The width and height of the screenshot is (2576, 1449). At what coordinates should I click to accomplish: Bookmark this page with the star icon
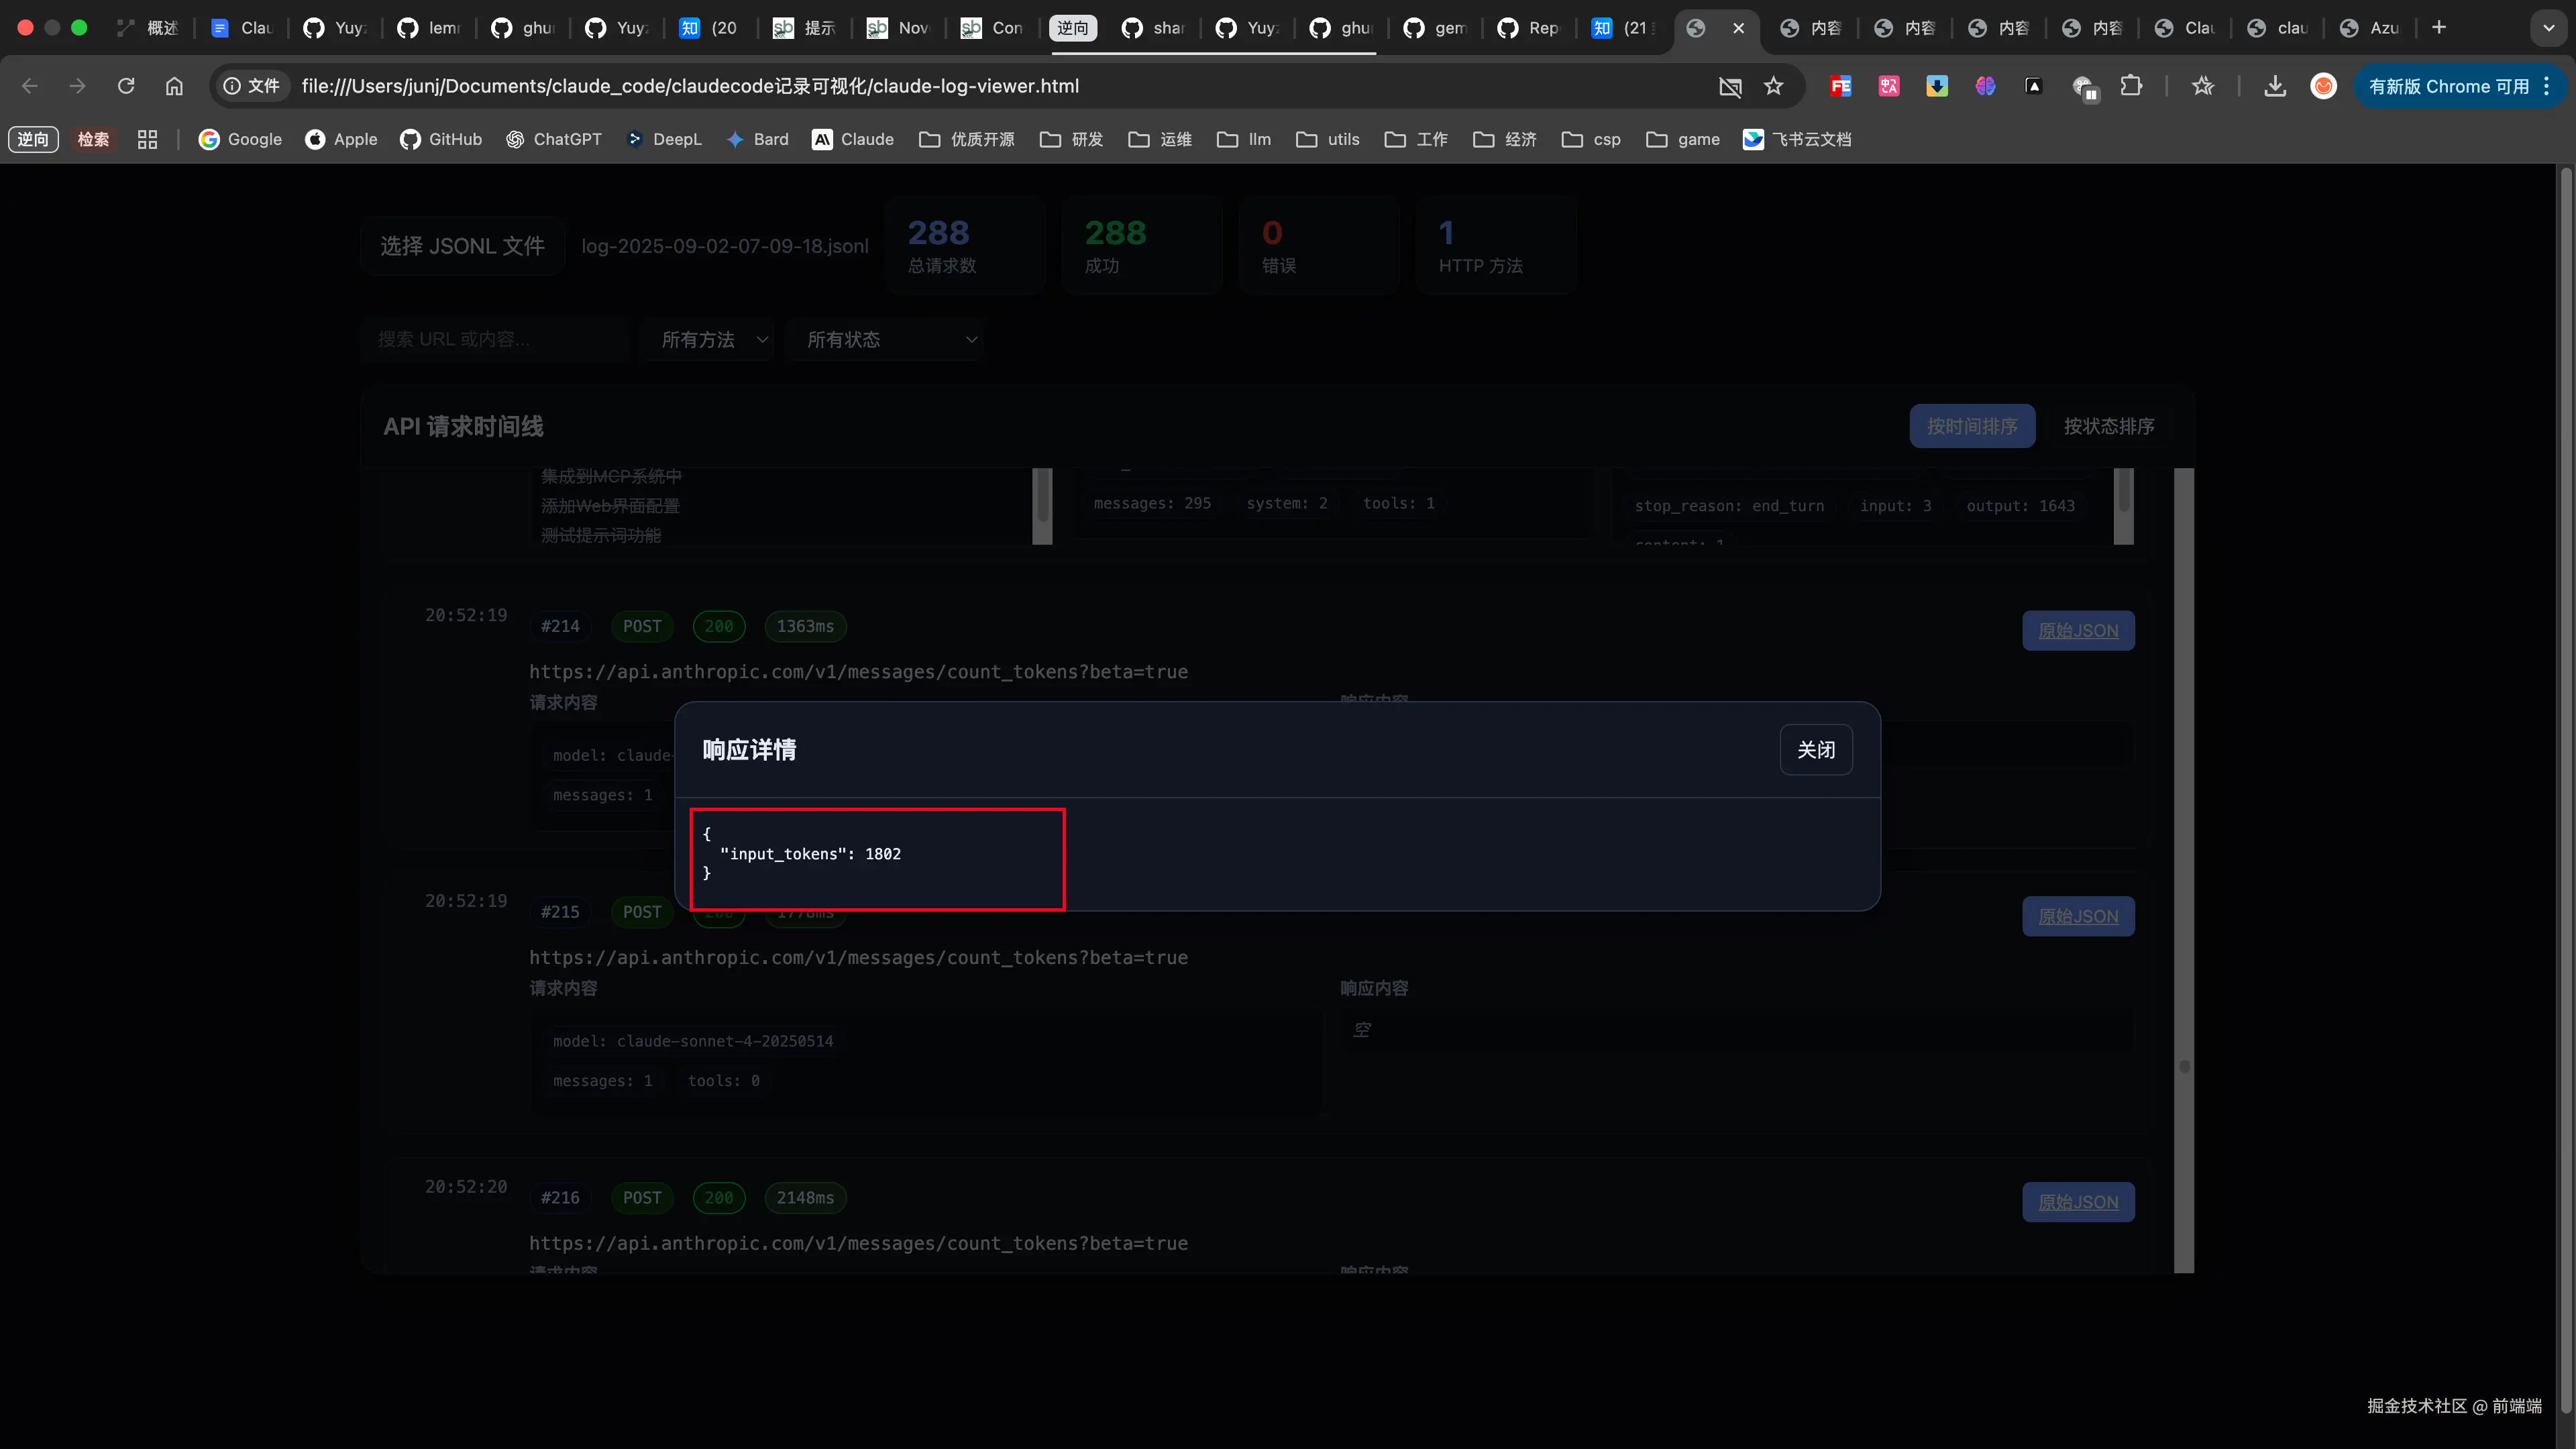click(1773, 86)
